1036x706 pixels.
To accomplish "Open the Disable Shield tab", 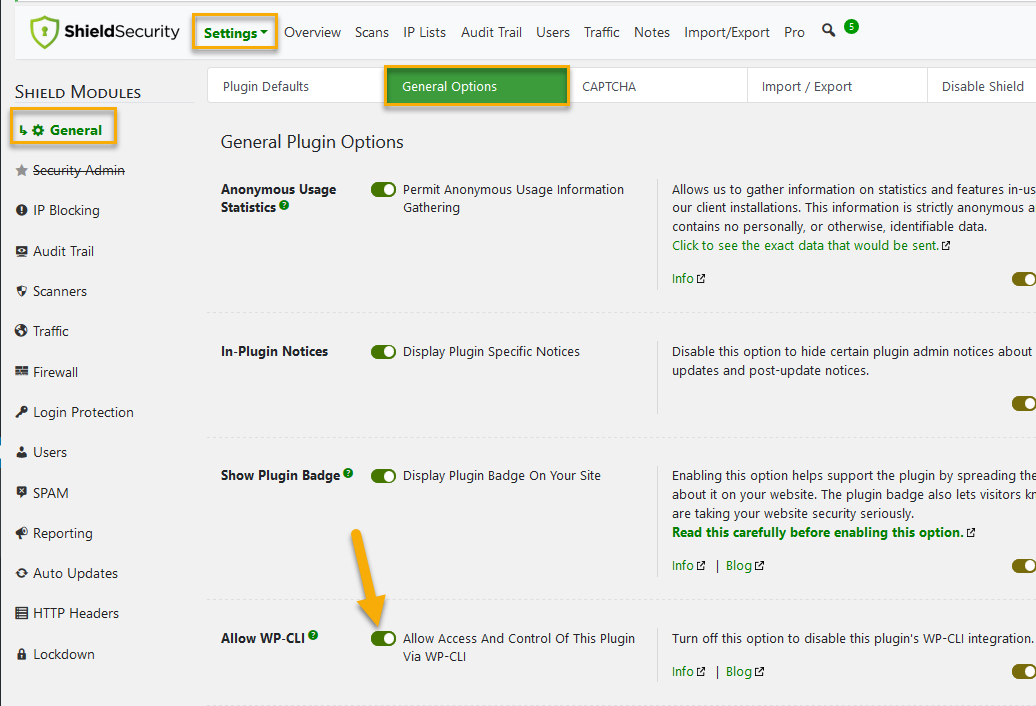I will click(x=982, y=87).
